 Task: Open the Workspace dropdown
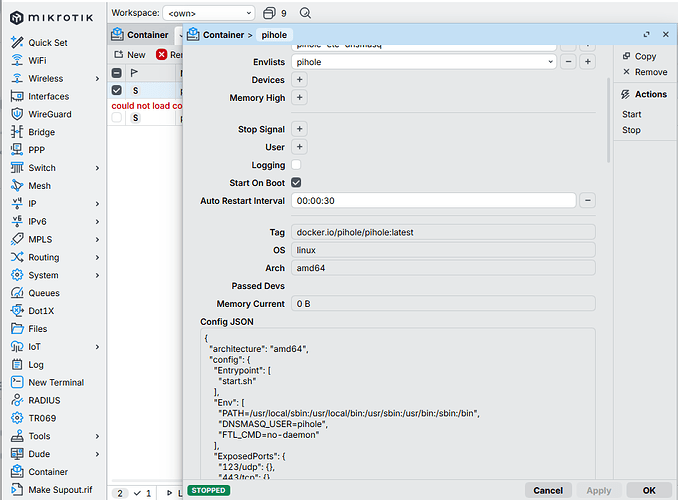(x=208, y=13)
